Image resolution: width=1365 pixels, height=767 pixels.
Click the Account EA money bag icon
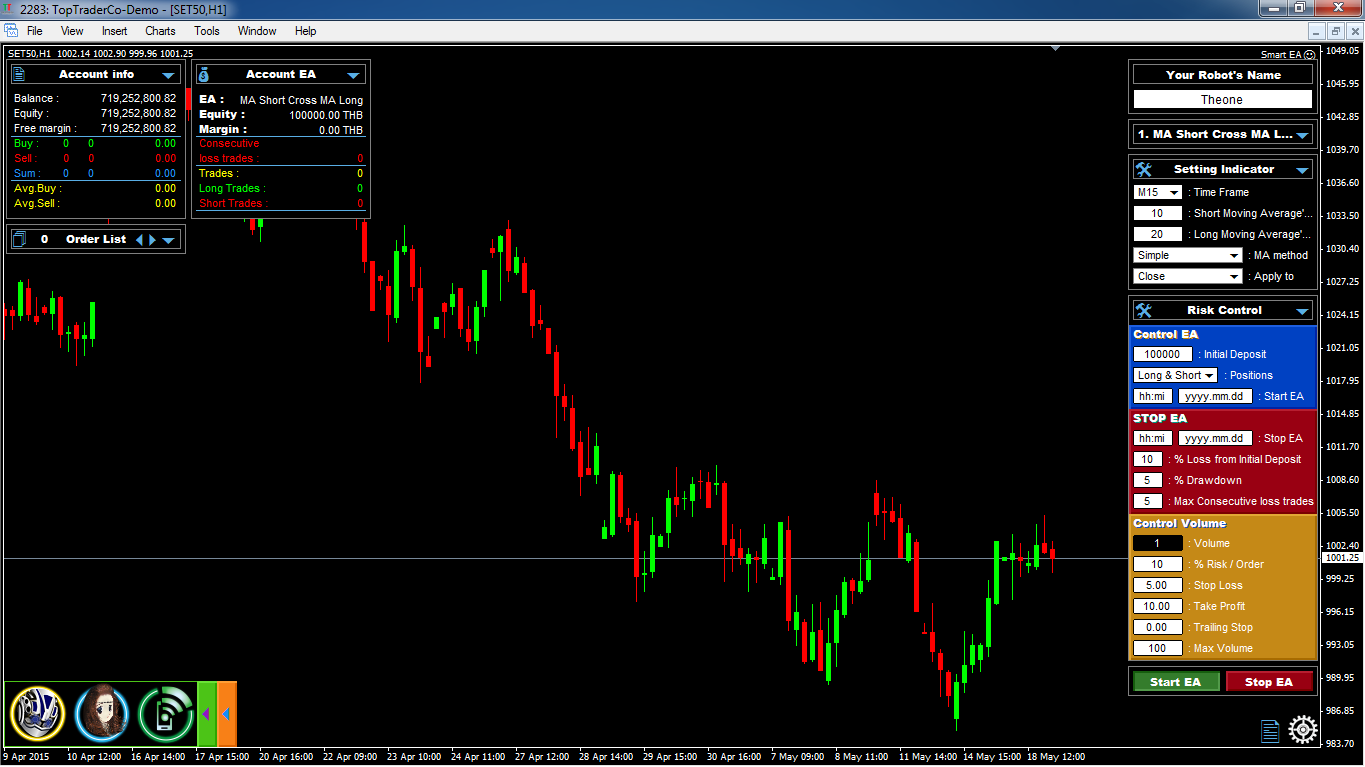204,74
